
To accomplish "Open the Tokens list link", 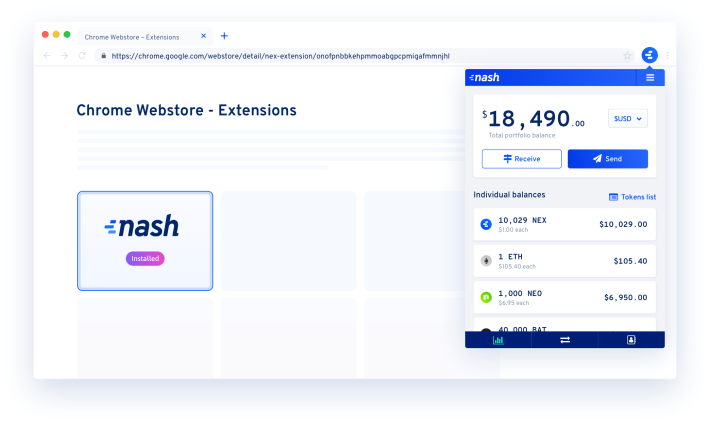I will [x=633, y=197].
